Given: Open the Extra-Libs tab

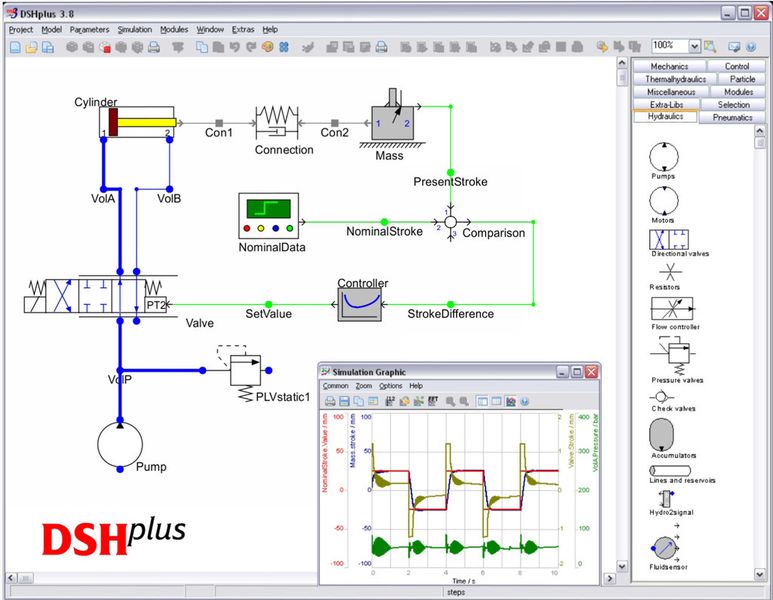Looking at the screenshot, I should (667, 105).
